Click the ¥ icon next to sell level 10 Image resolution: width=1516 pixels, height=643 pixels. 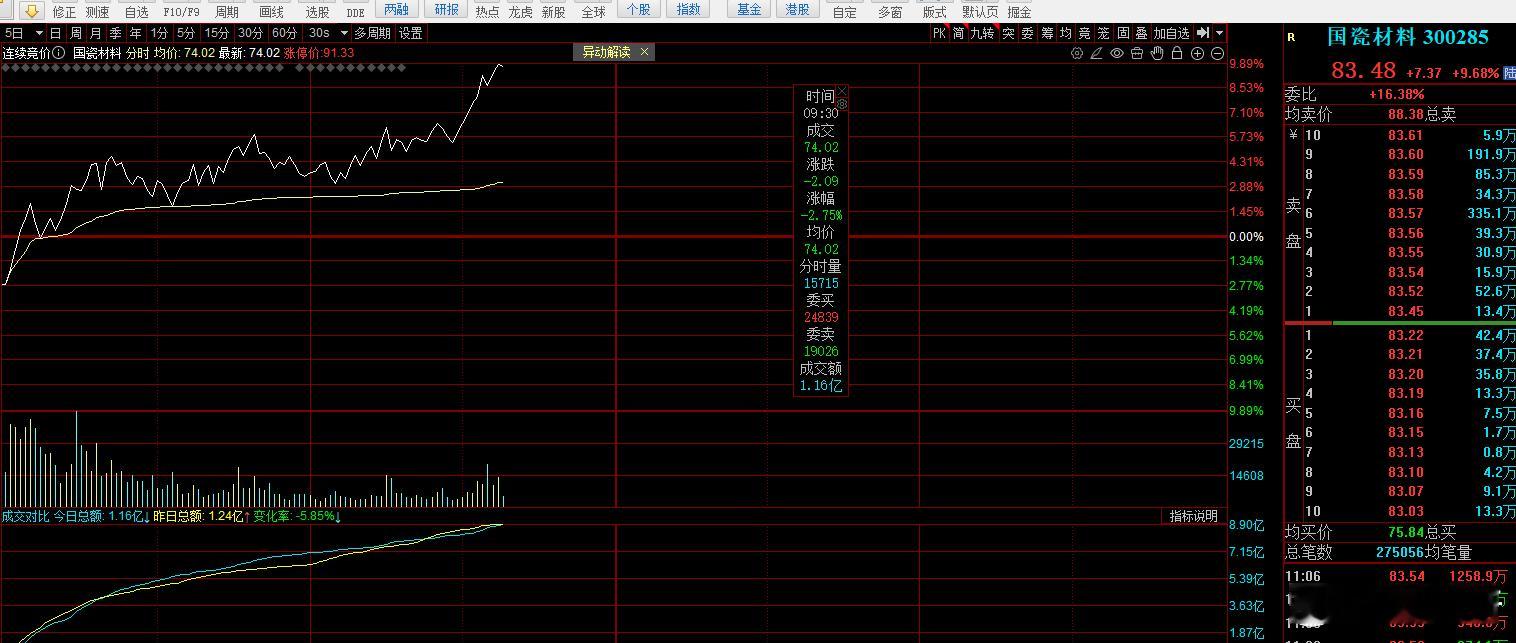1294,135
